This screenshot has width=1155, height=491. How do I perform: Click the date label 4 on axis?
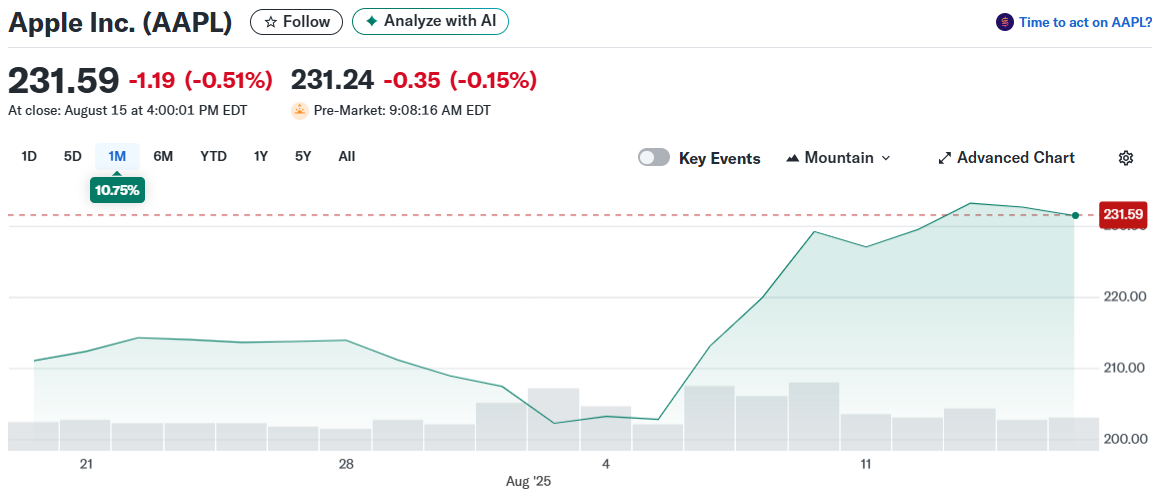606,464
